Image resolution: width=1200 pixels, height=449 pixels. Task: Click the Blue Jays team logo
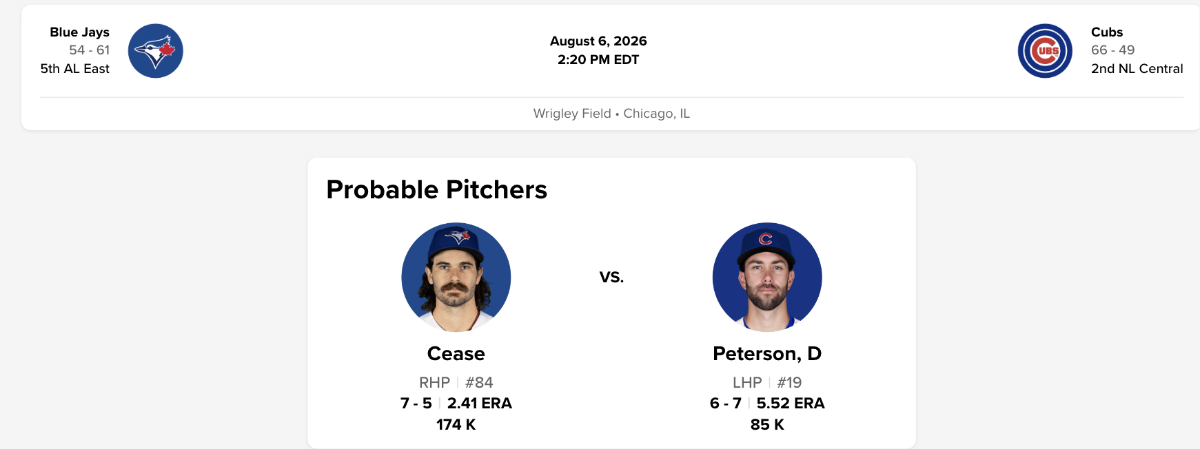[x=156, y=50]
